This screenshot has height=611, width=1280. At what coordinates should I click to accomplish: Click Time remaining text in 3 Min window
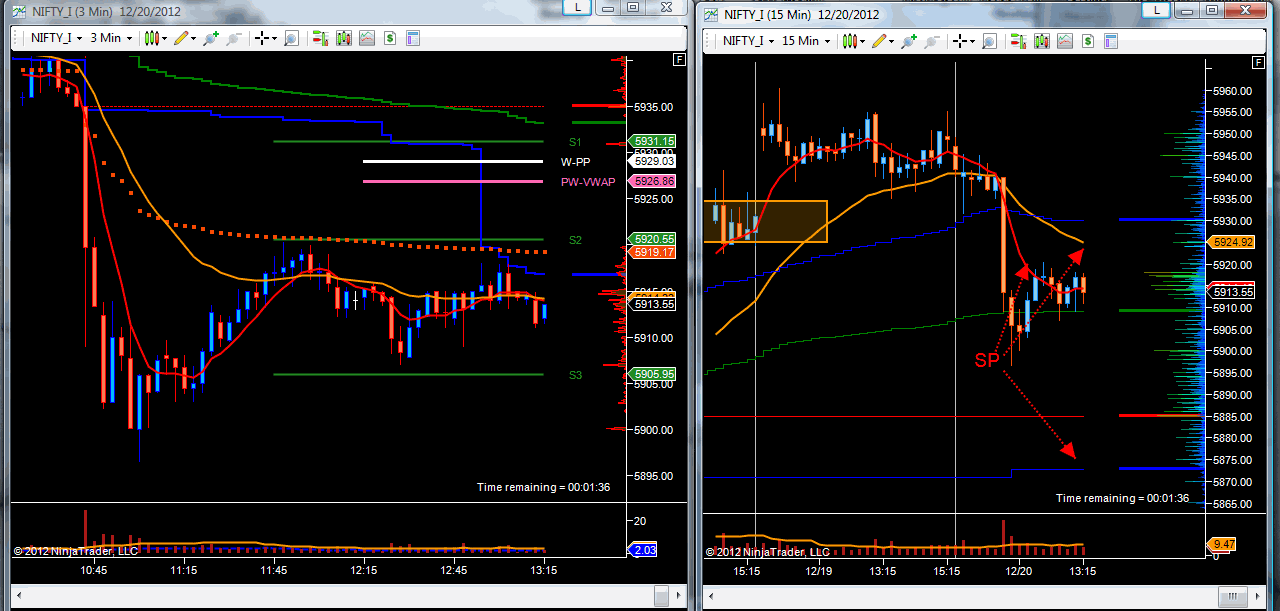click(544, 487)
